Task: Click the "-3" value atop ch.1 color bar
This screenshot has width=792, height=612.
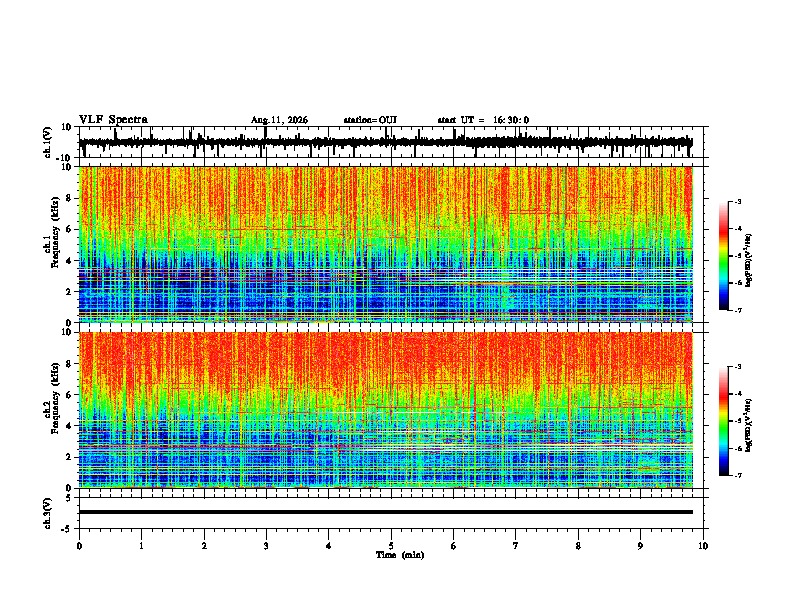Action: pos(738,201)
